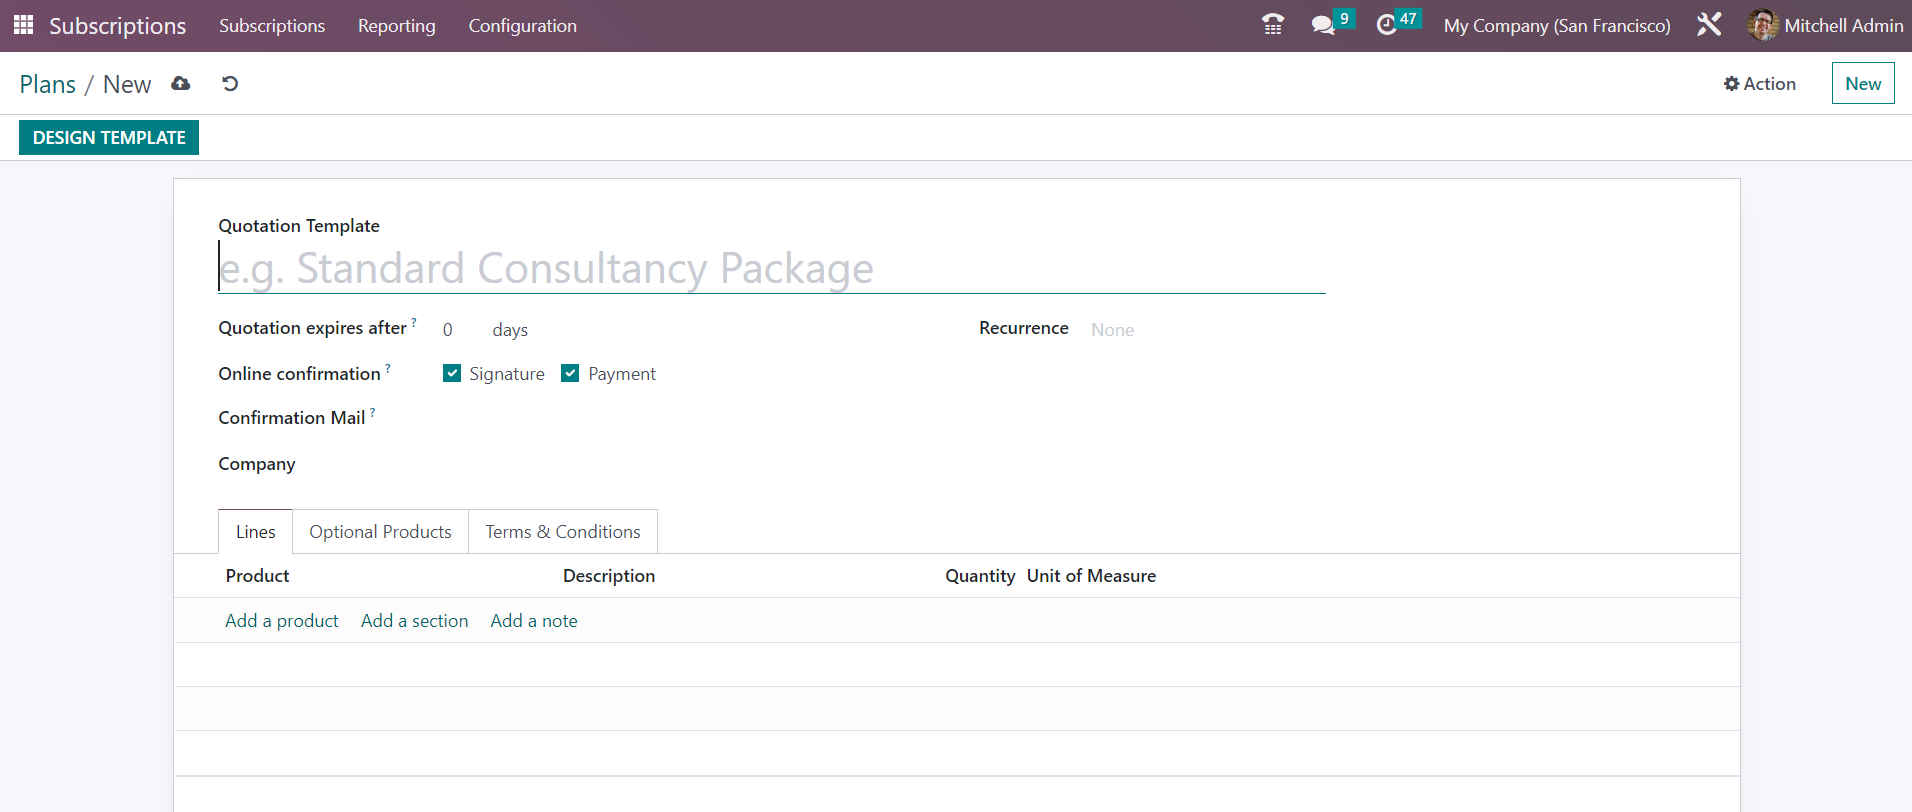This screenshot has width=1912, height=812.
Task: Click the Subscriptions app title
Action: coord(118,26)
